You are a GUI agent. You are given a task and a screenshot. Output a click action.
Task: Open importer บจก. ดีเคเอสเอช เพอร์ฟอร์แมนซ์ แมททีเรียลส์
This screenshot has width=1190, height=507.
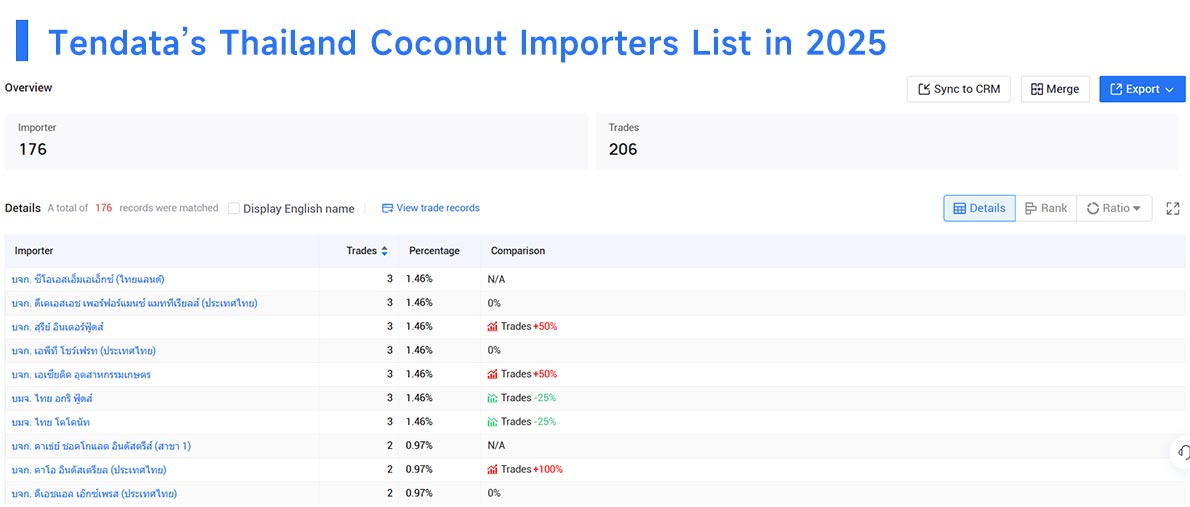tap(134, 303)
